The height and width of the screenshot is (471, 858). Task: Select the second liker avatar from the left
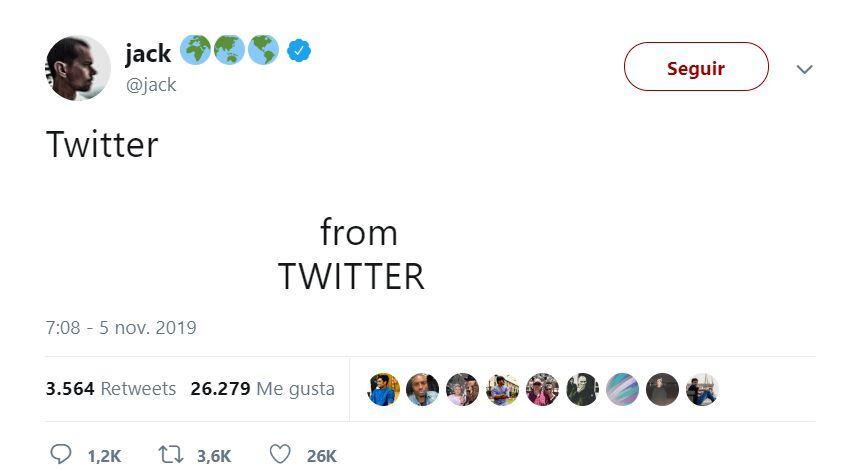[423, 389]
